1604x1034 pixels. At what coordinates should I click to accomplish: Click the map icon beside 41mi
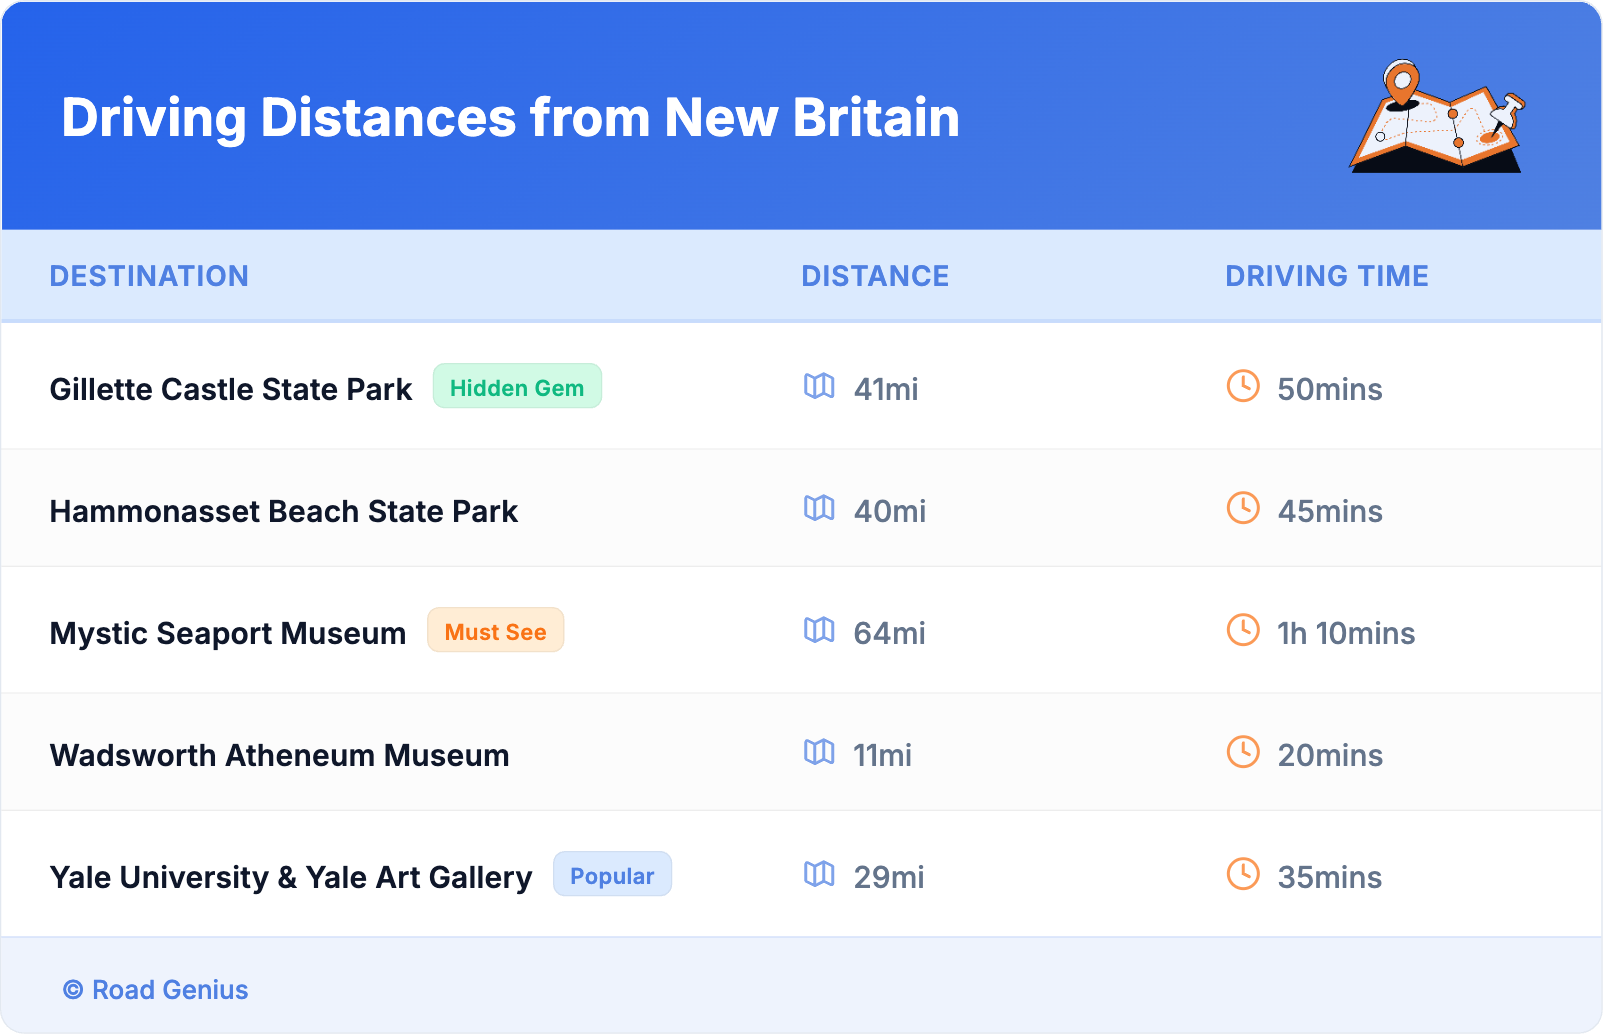pyautogui.click(x=819, y=386)
